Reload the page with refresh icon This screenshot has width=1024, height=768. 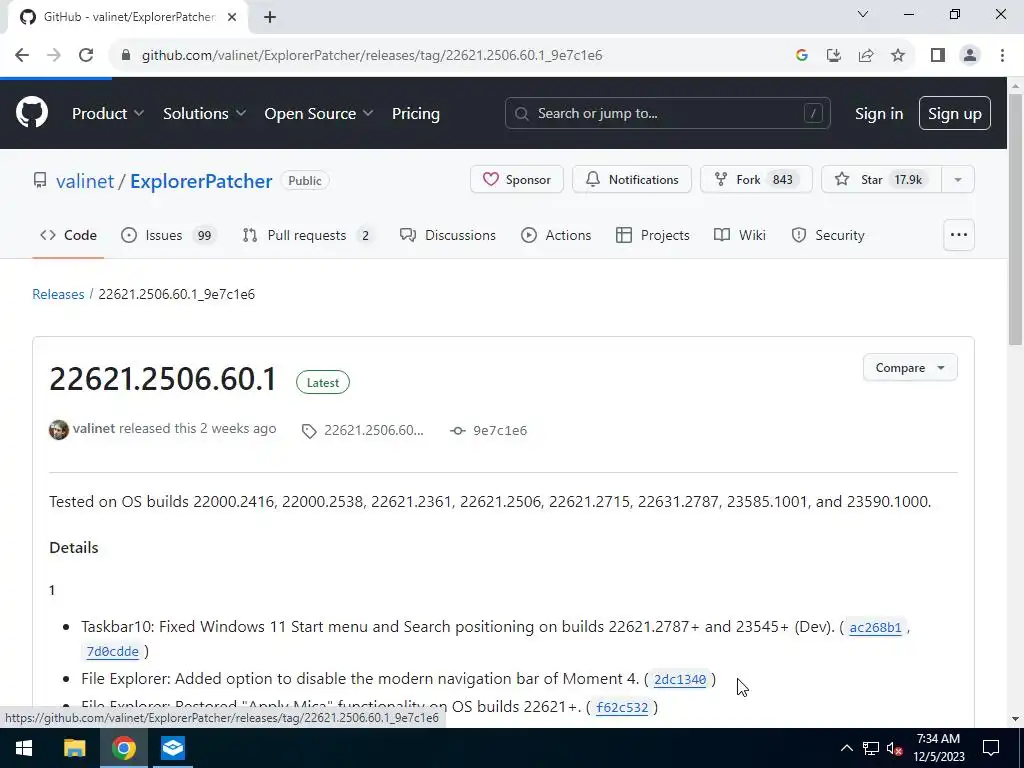tap(86, 55)
